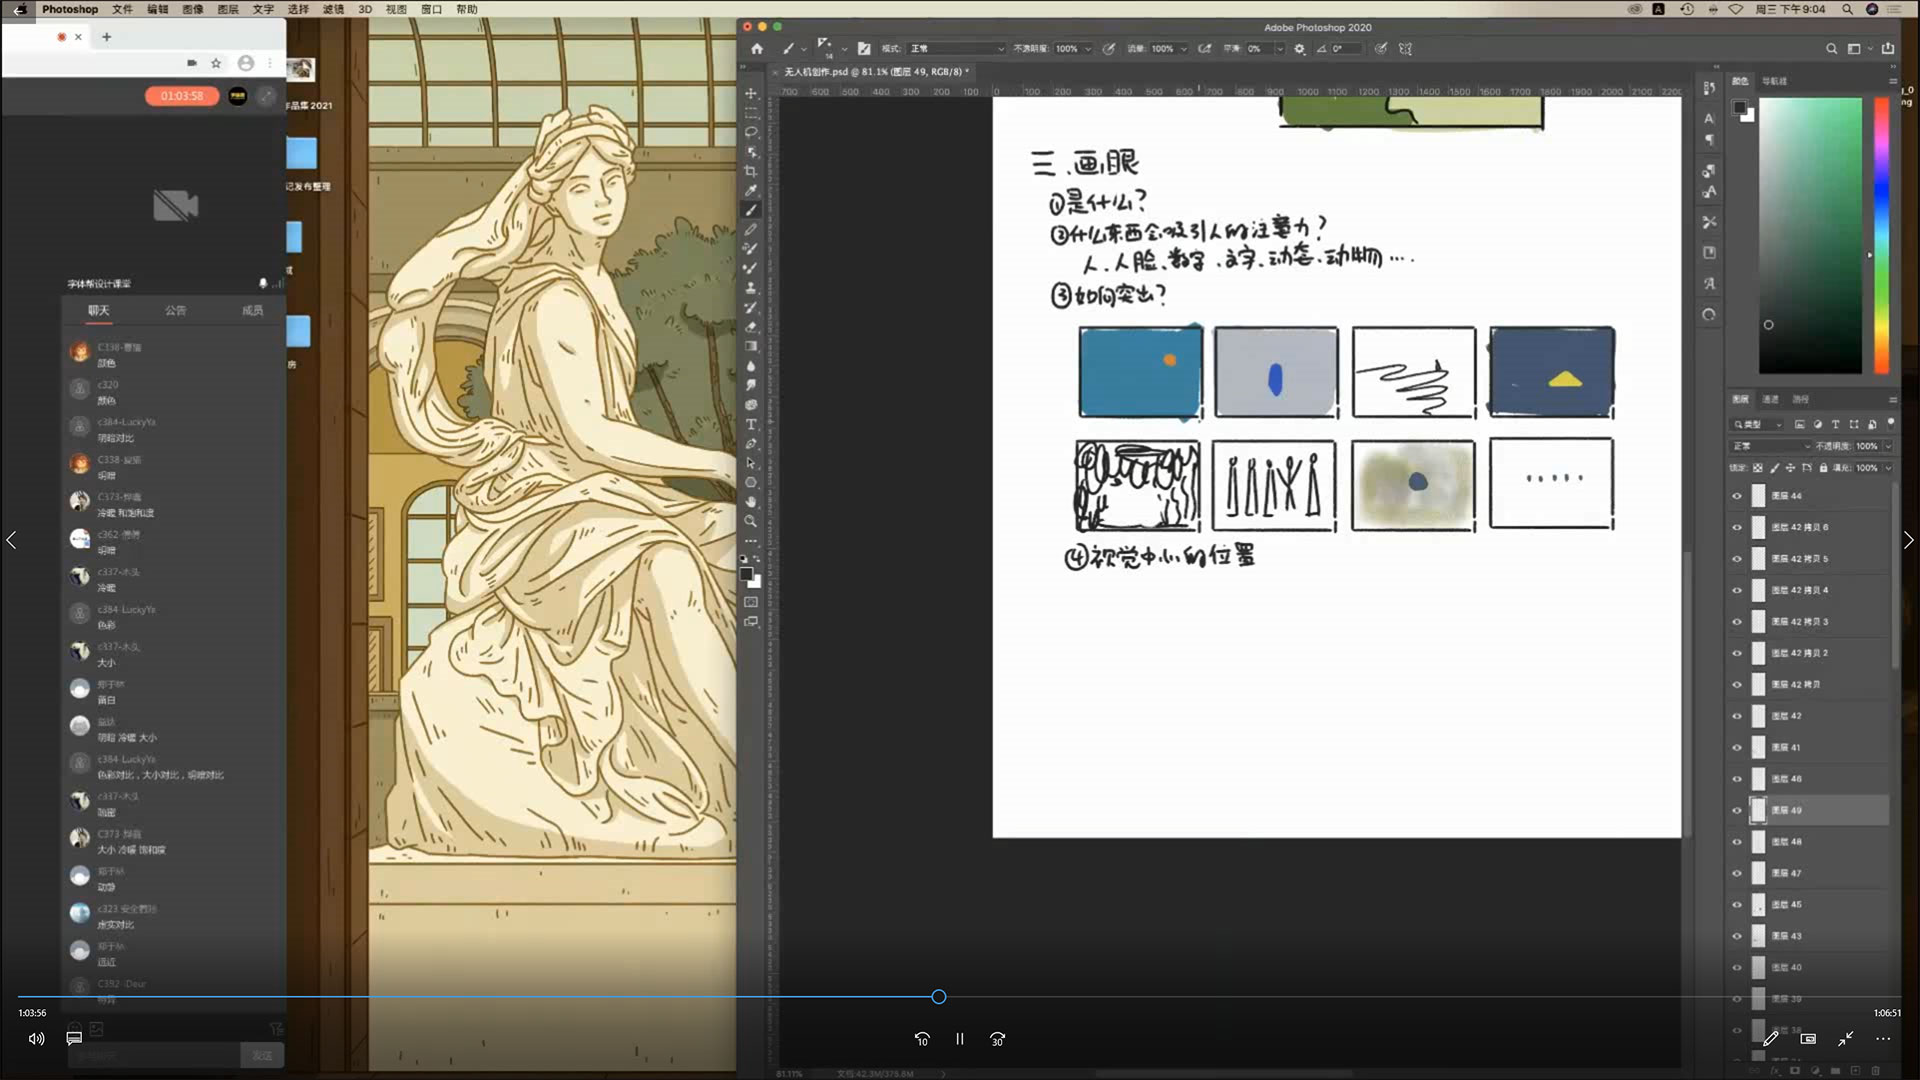Viewport: 1920px width, 1080px height.
Task: Filter layers by adjustment layers icon
Action: click(x=1817, y=425)
